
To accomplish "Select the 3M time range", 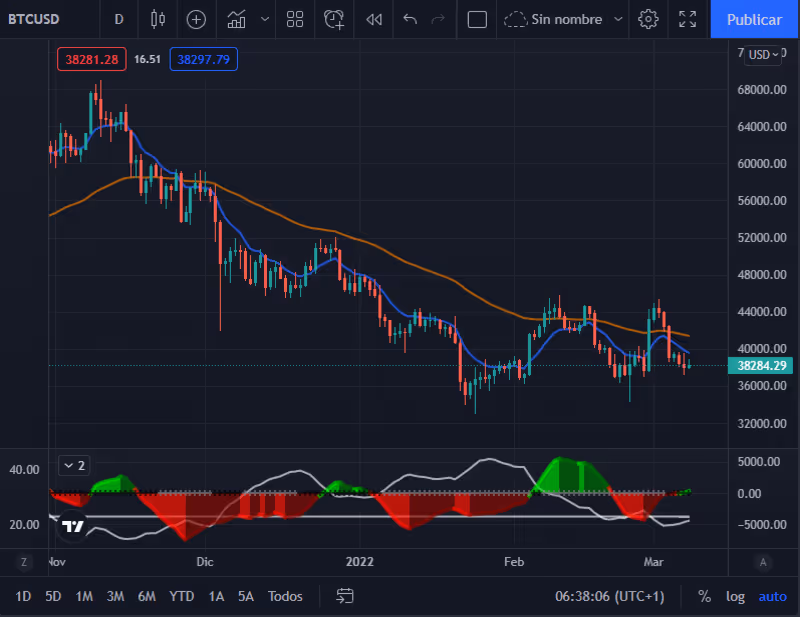I will [x=115, y=596].
